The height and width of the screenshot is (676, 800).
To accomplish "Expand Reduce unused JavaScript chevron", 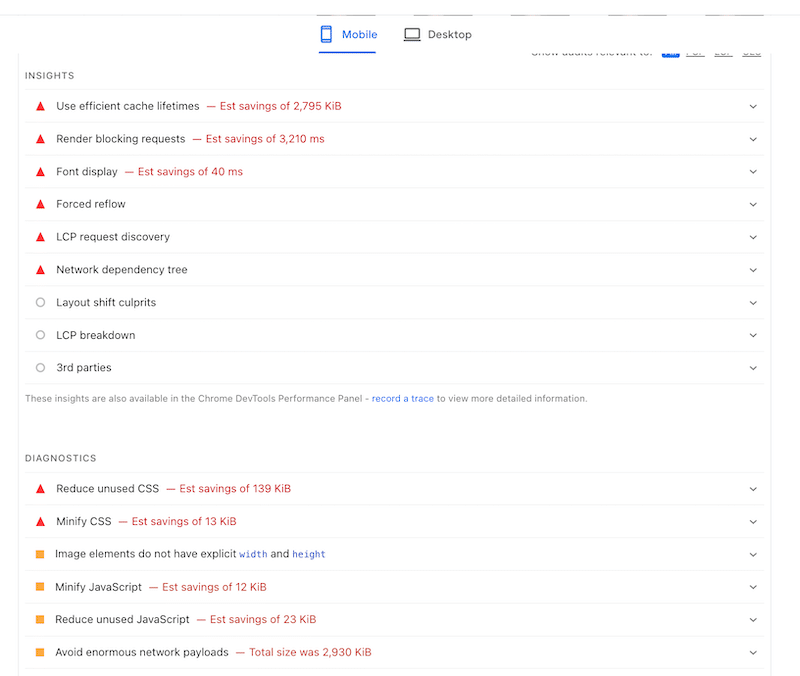I will click(x=753, y=620).
